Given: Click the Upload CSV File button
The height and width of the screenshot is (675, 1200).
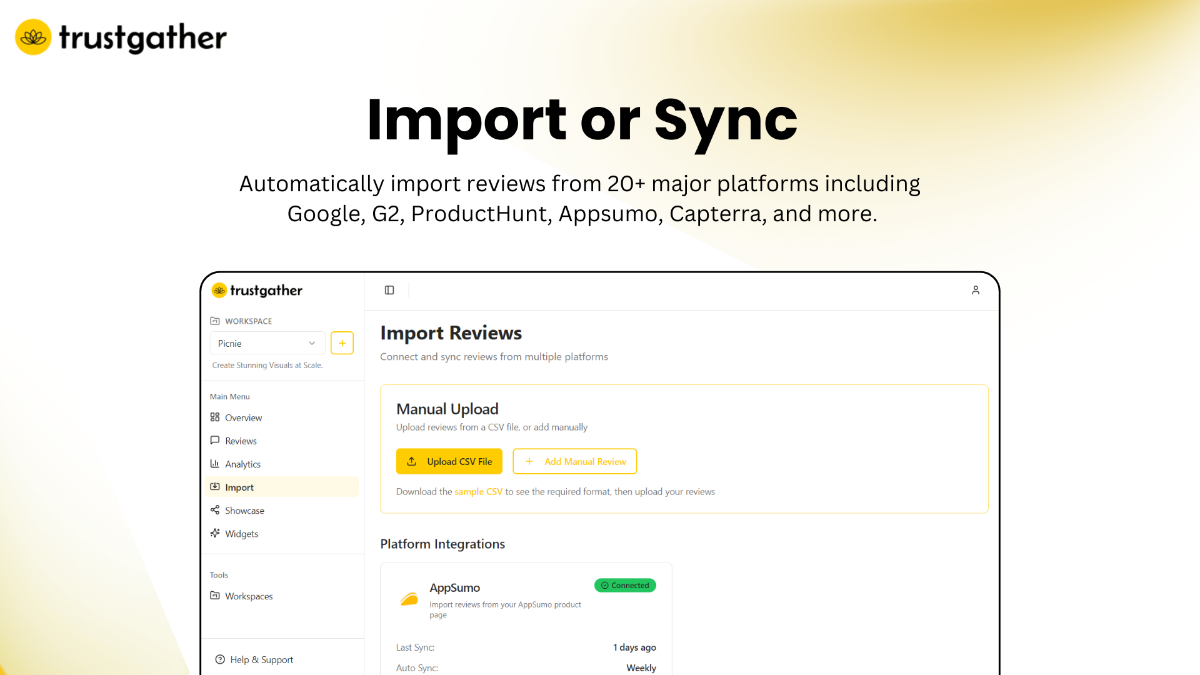Looking at the screenshot, I should click(x=449, y=461).
